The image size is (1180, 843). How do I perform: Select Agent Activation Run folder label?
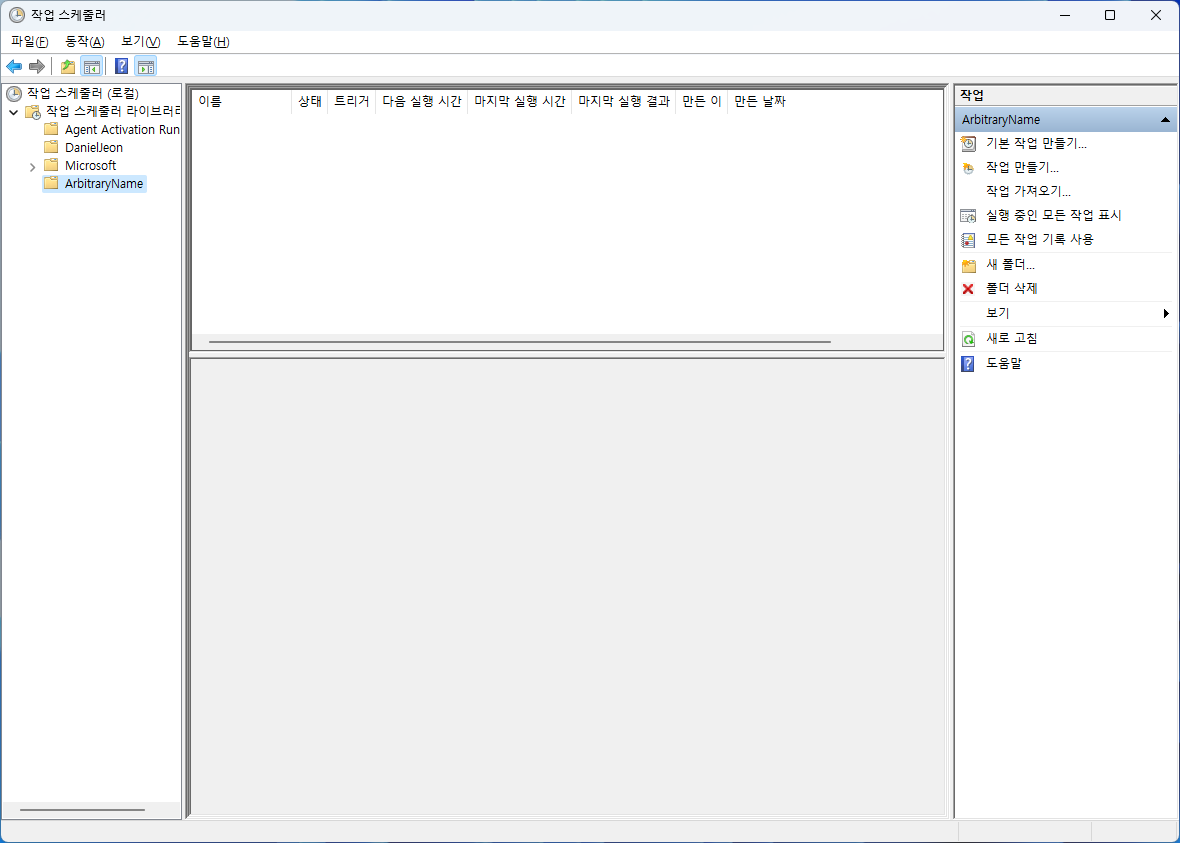122,129
